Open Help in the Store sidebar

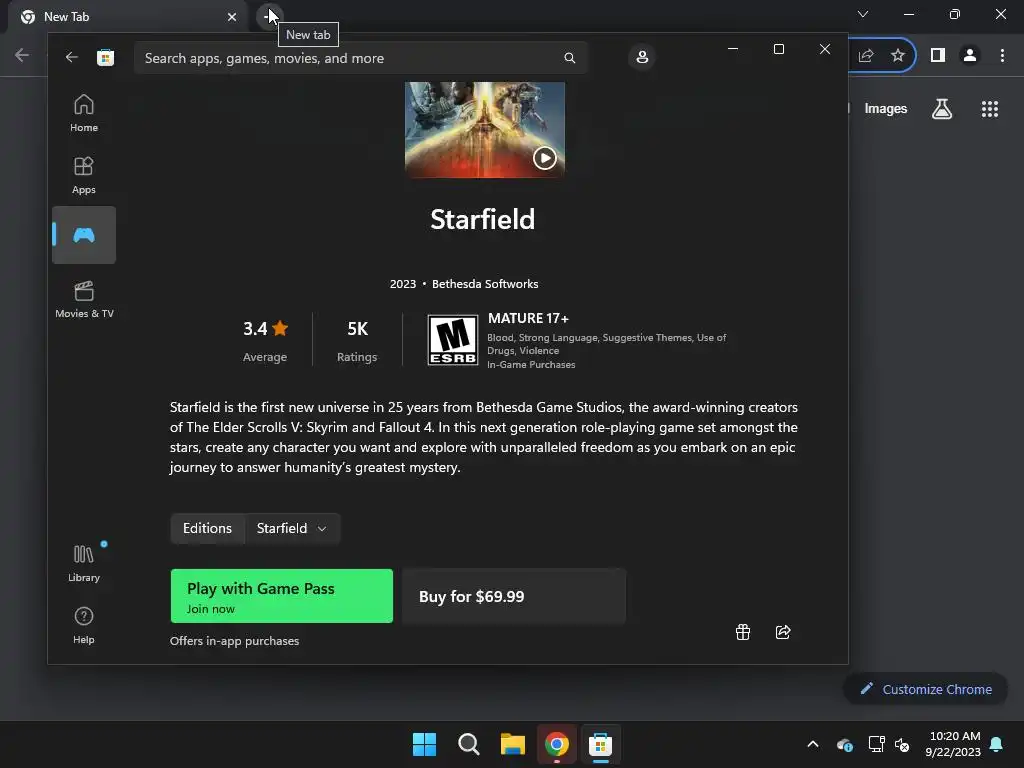tap(84, 625)
